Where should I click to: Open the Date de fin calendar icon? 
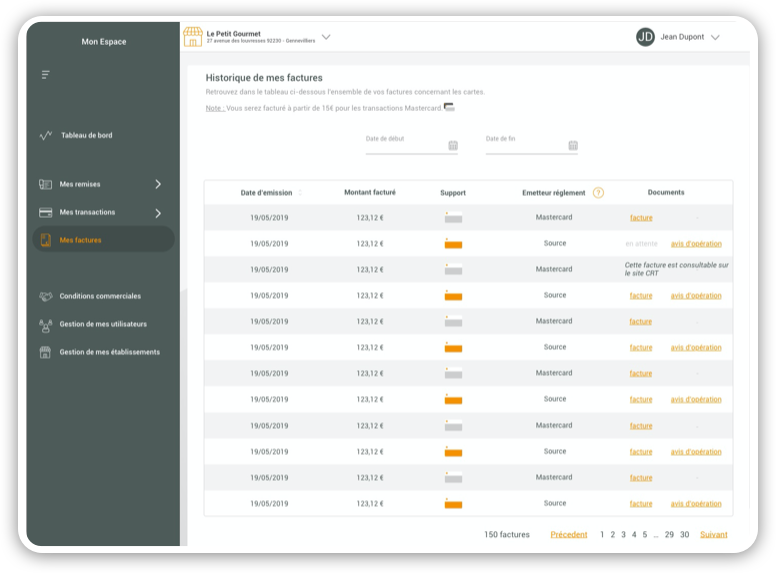tap(573, 146)
